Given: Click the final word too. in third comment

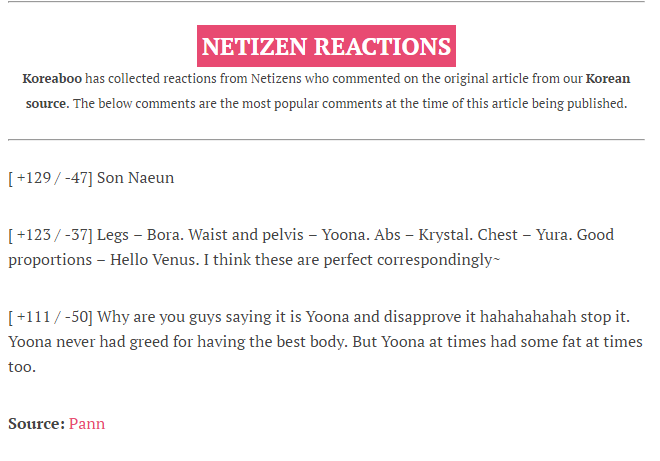Looking at the screenshot, I should (22, 367).
